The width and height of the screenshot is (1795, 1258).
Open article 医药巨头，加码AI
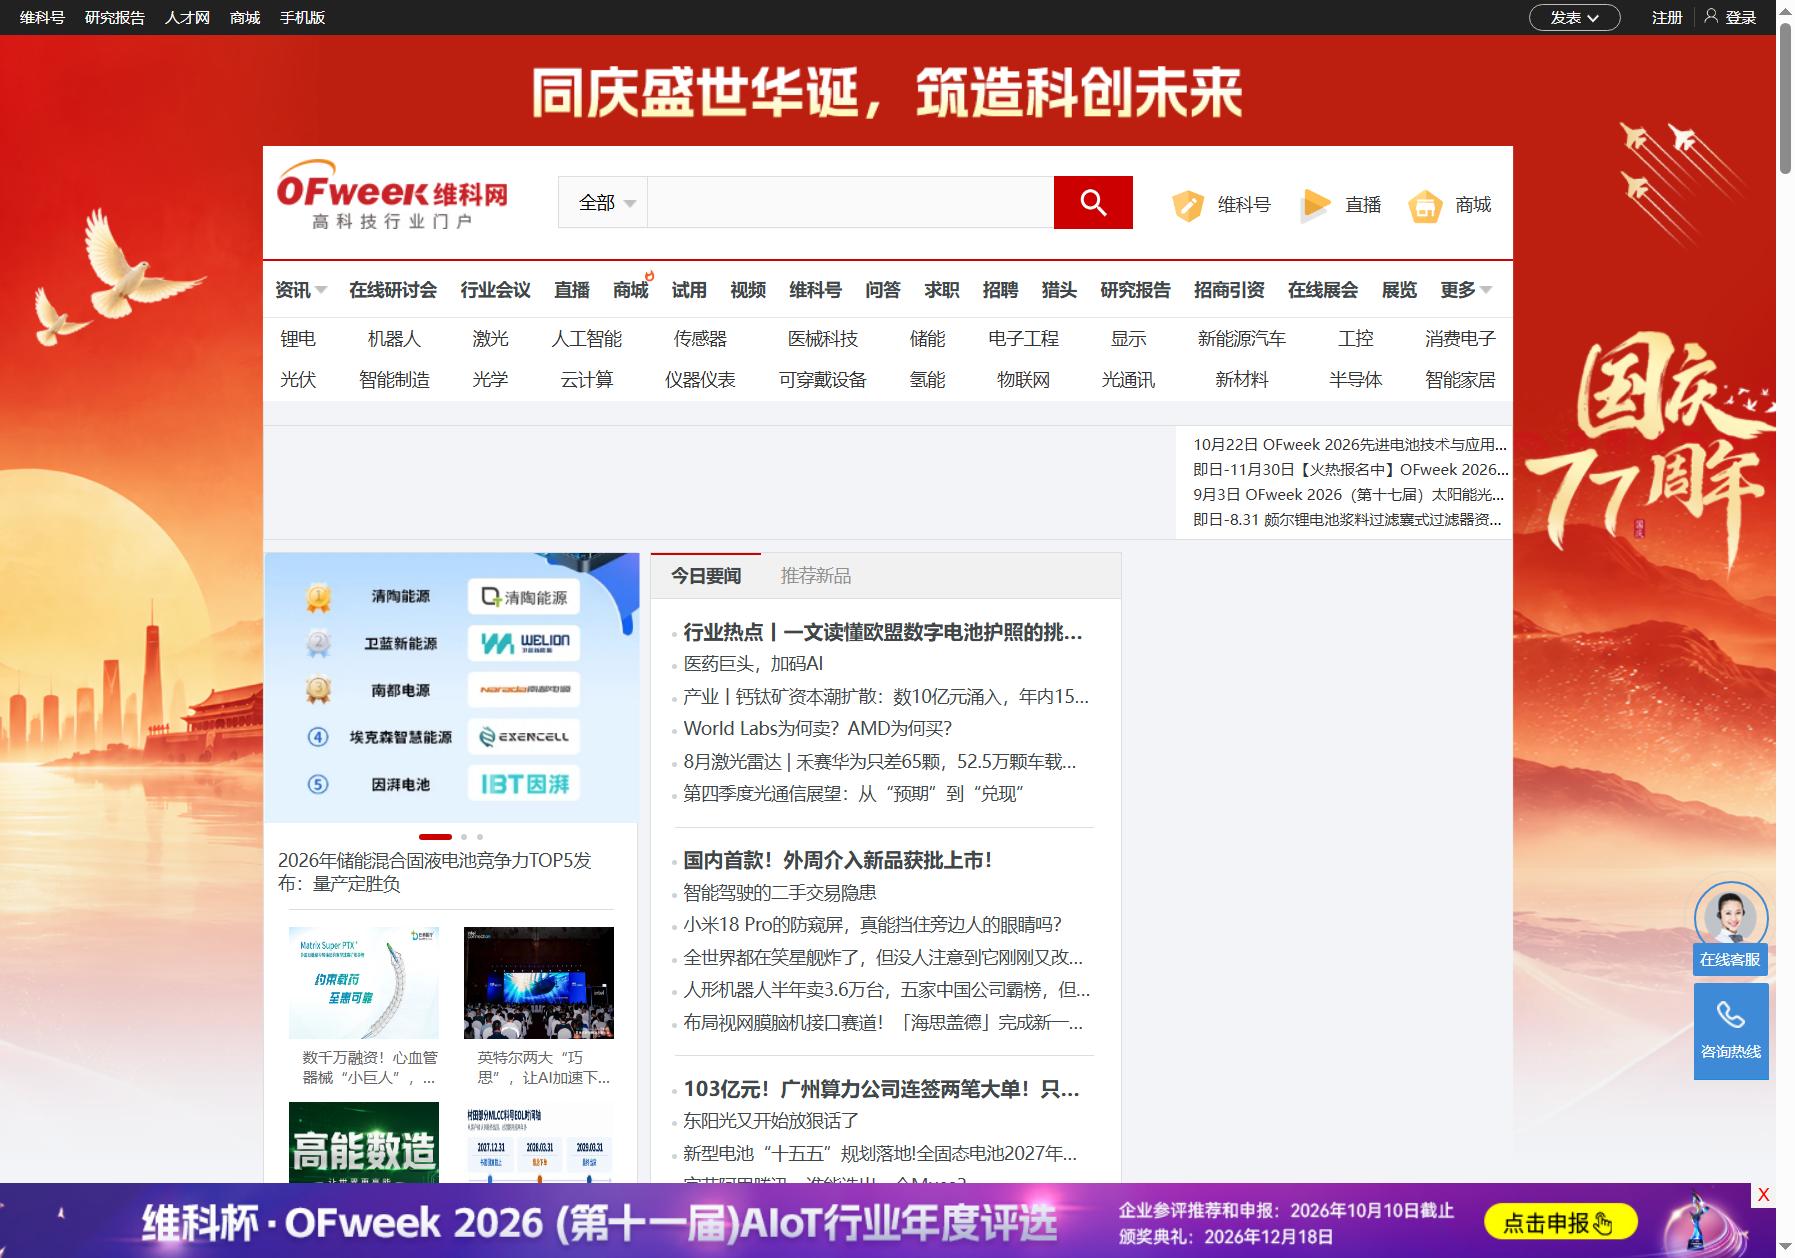click(753, 664)
